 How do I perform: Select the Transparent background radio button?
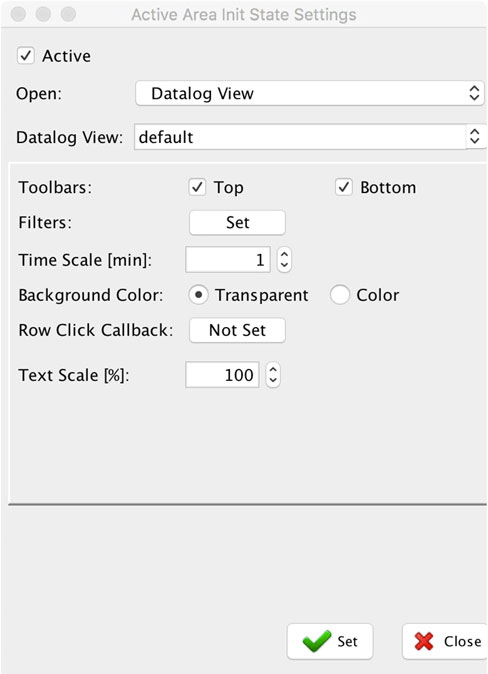(198, 295)
